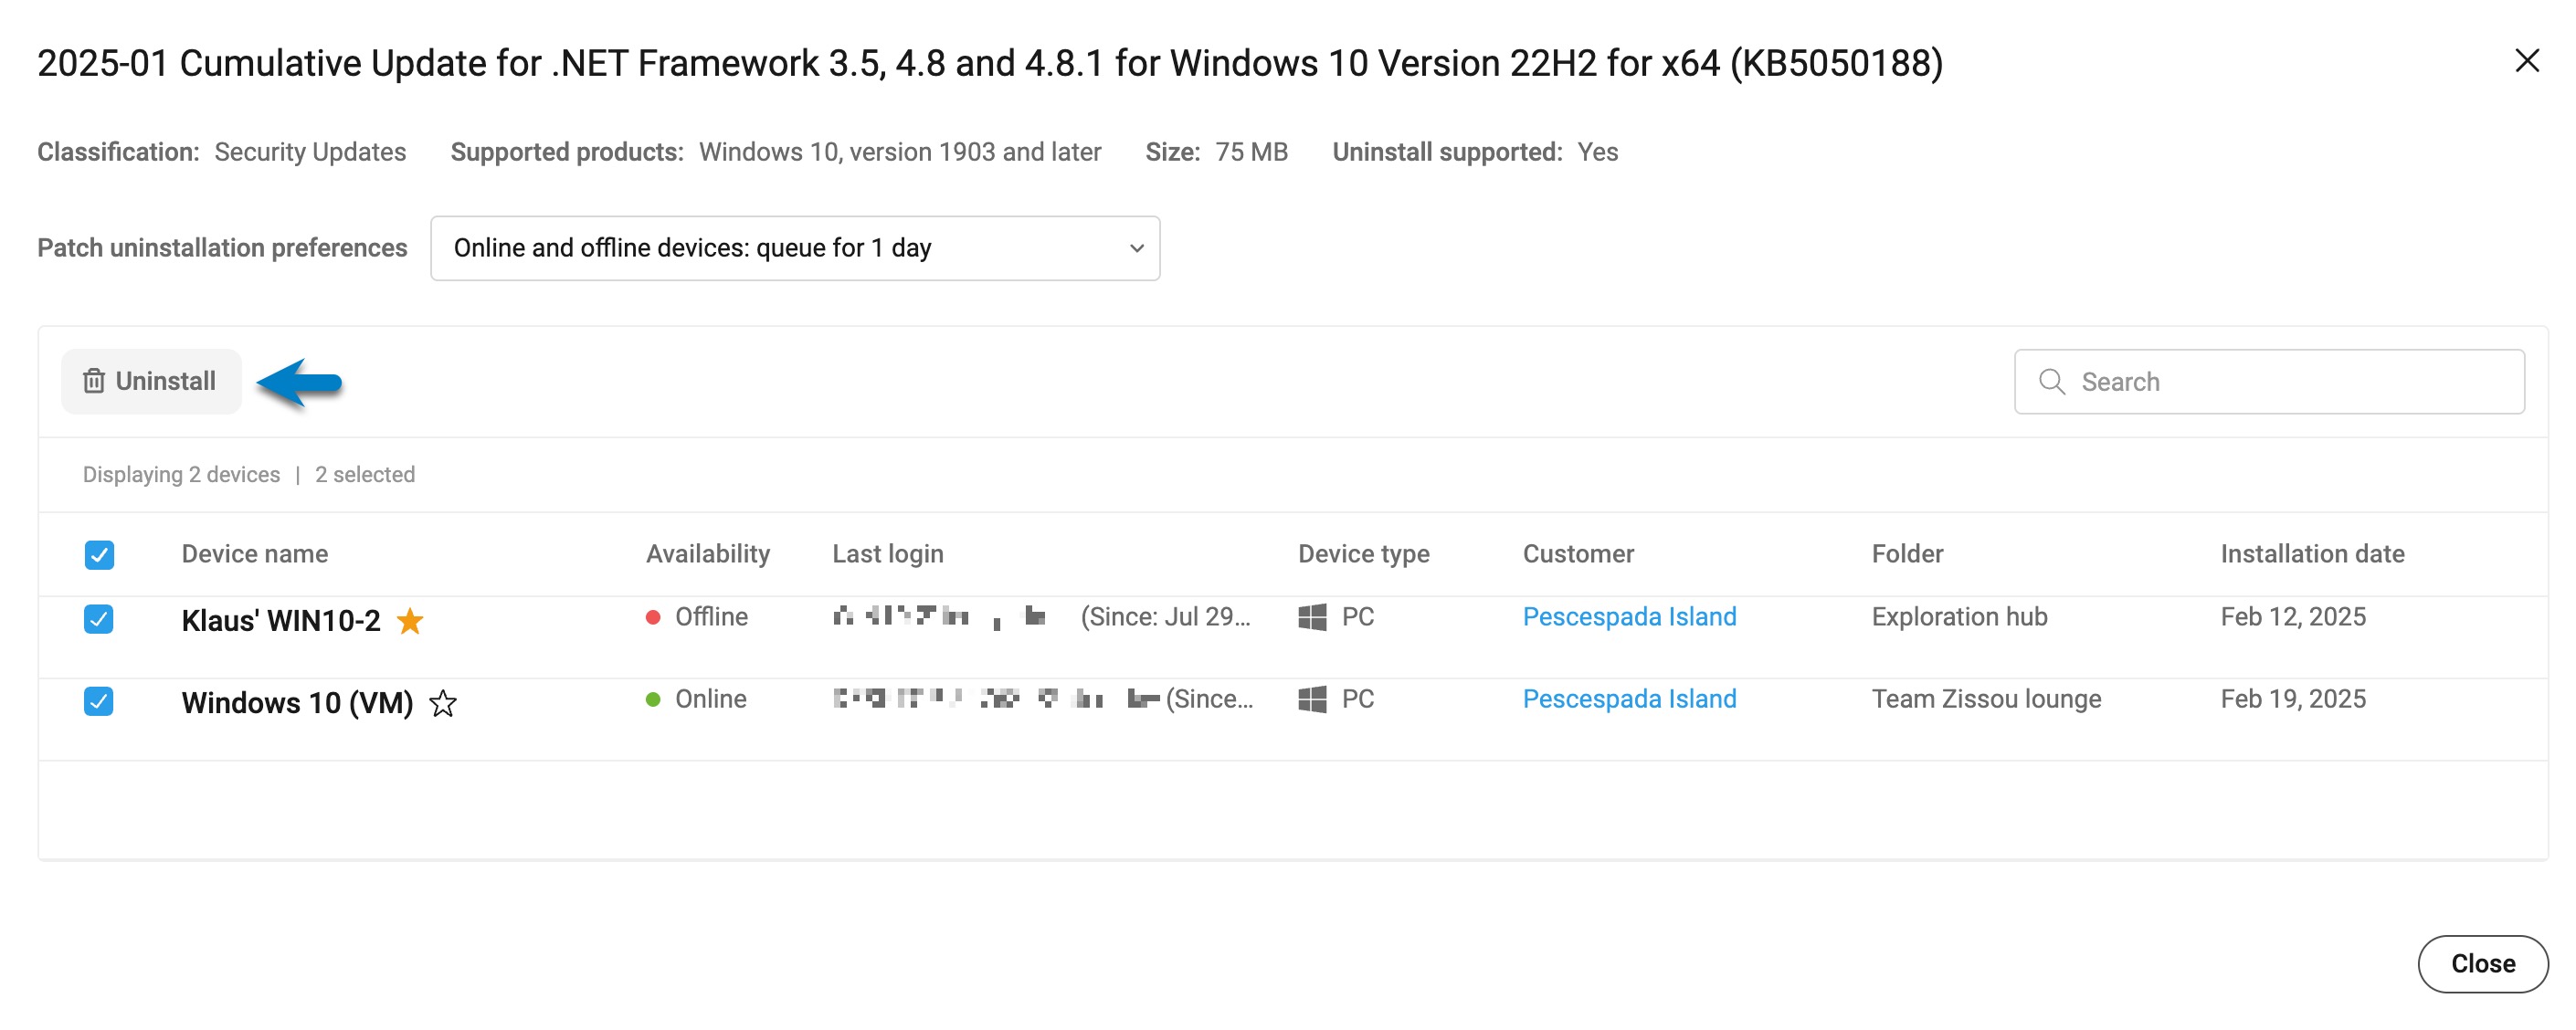
Task: Uncheck the Windows 10 (VM) checkbox
Action: (x=99, y=701)
